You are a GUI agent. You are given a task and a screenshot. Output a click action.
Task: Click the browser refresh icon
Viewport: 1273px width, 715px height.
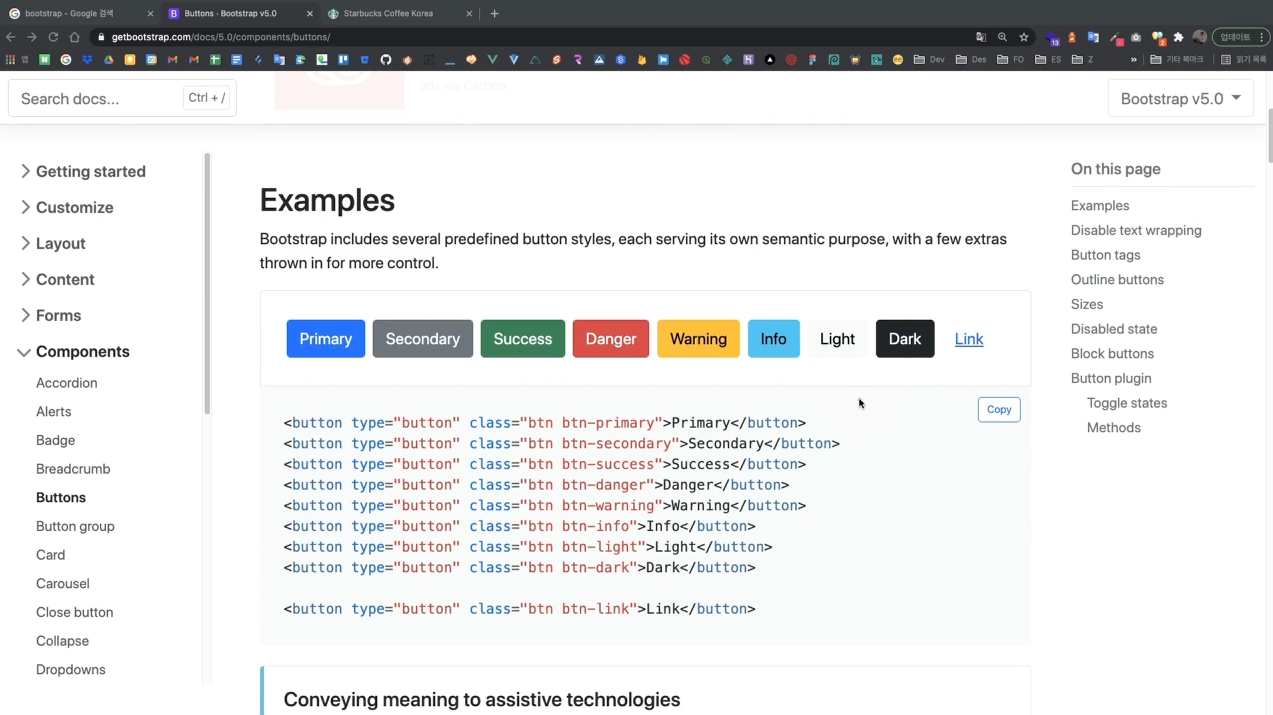tap(53, 37)
